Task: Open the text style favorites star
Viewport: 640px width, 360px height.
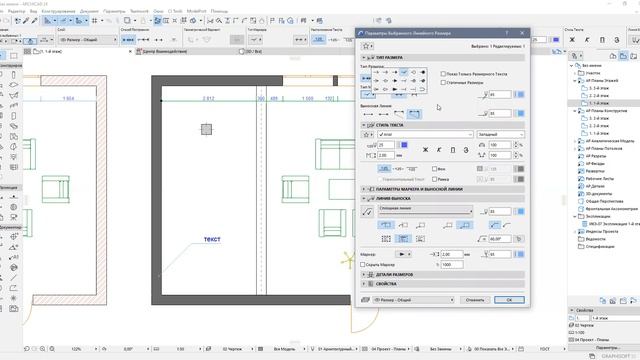Action: [x=367, y=134]
